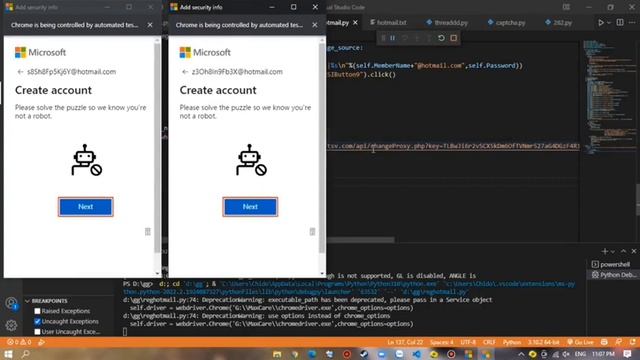
Task: Maximize the terminal panel
Action: pyautogui.click(x=623, y=251)
